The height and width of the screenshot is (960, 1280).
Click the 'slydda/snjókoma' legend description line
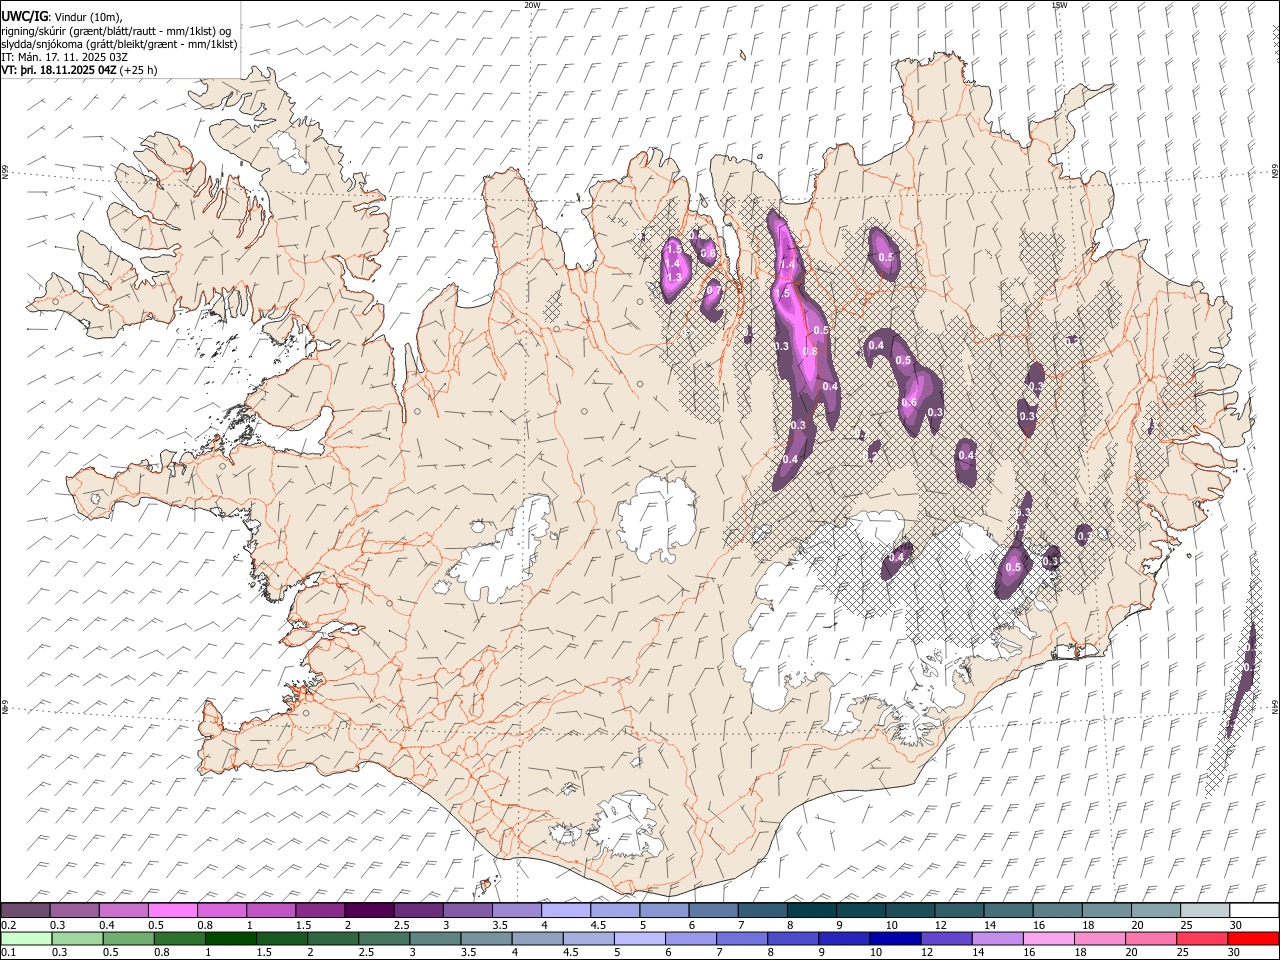[x=120, y=44]
